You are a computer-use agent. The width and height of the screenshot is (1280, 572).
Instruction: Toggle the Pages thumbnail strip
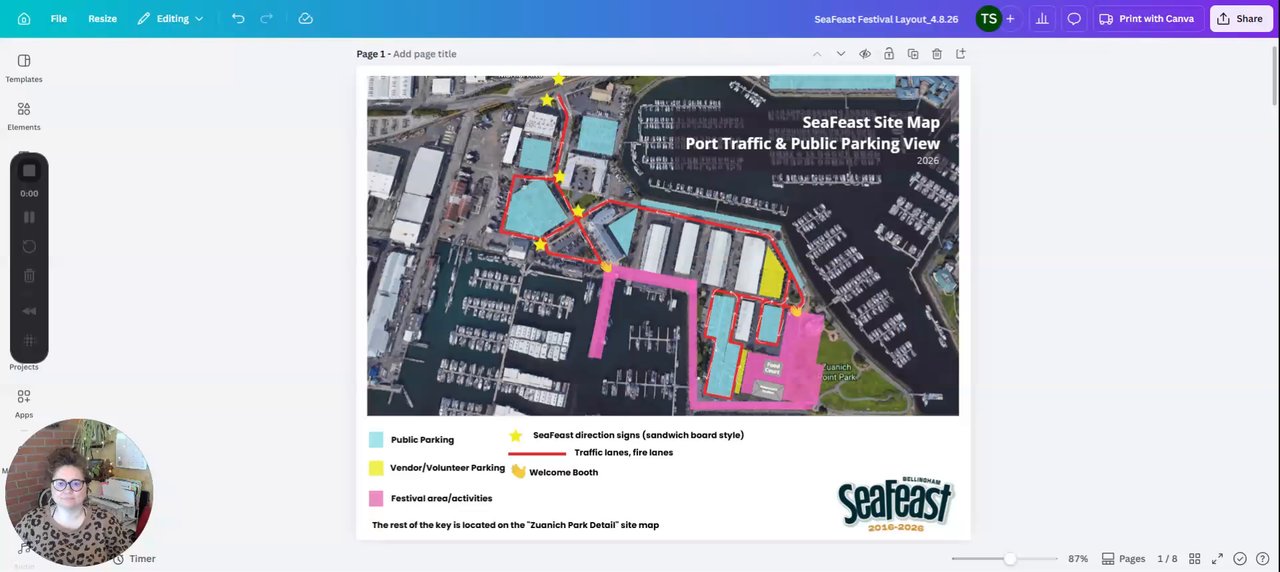pyautogui.click(x=1124, y=559)
